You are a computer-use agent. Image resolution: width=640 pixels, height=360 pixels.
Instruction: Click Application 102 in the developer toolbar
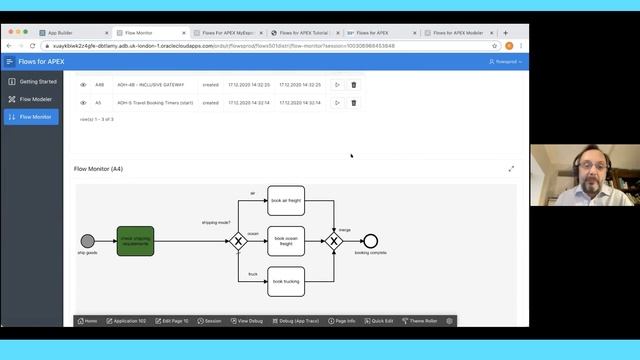[126, 321]
